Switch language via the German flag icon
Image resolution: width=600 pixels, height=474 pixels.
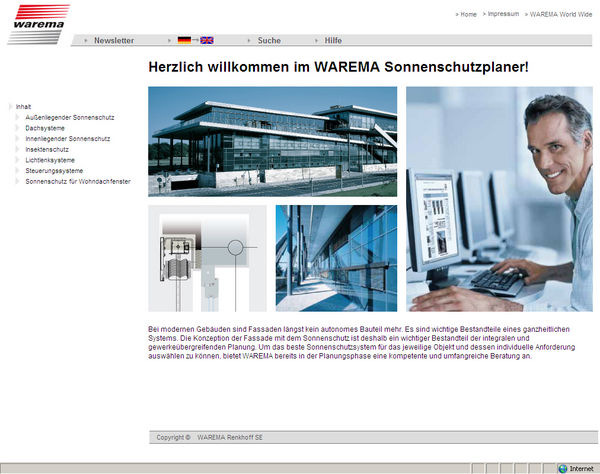184,40
